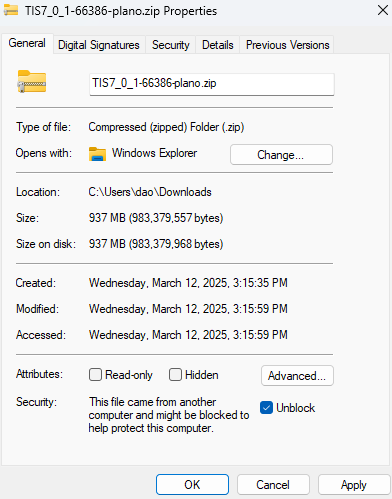This screenshot has height=499, width=392.
Task: Open Advanced attributes settings
Action: pyautogui.click(x=297, y=376)
